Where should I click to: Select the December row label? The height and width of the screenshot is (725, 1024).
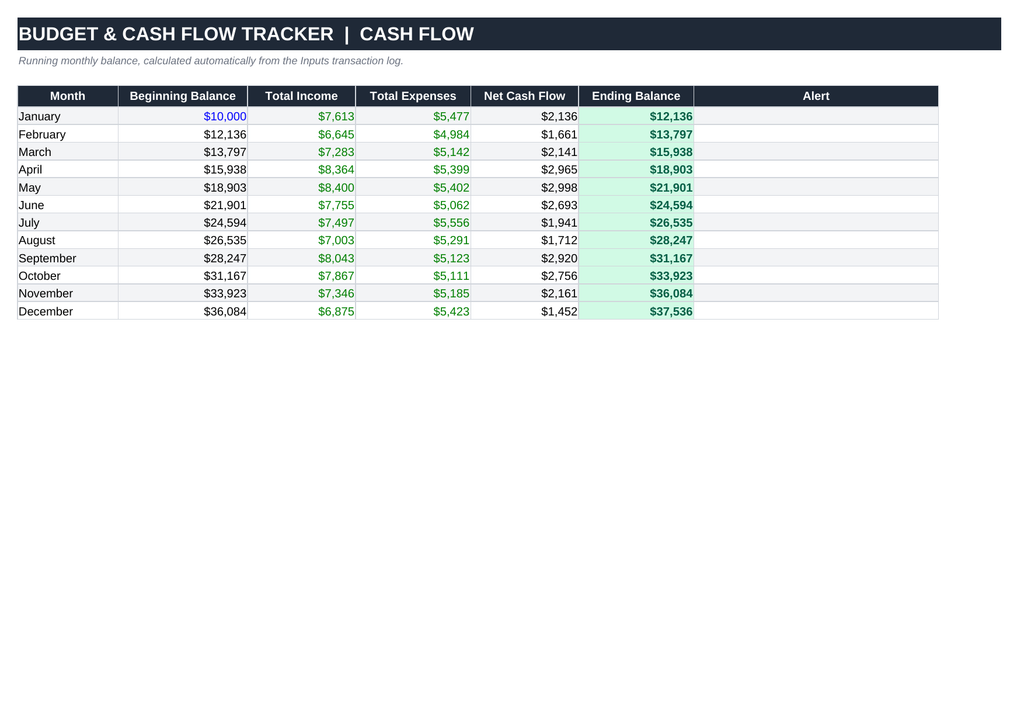68,312
